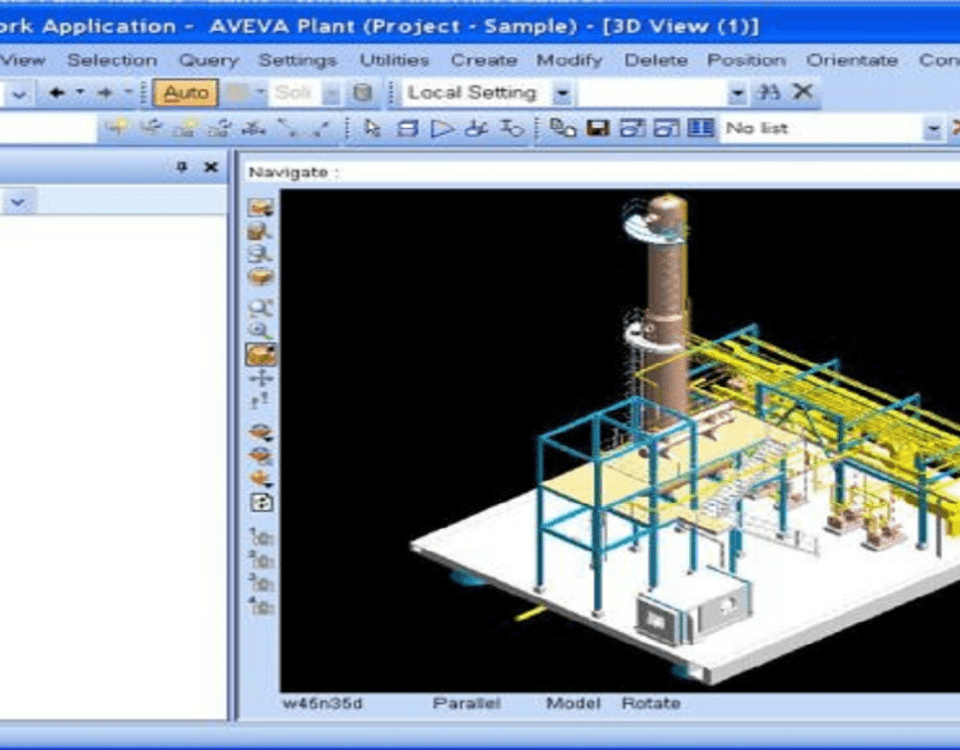Open the Local Setting dropdown arrow
960x750 pixels.
click(x=562, y=94)
